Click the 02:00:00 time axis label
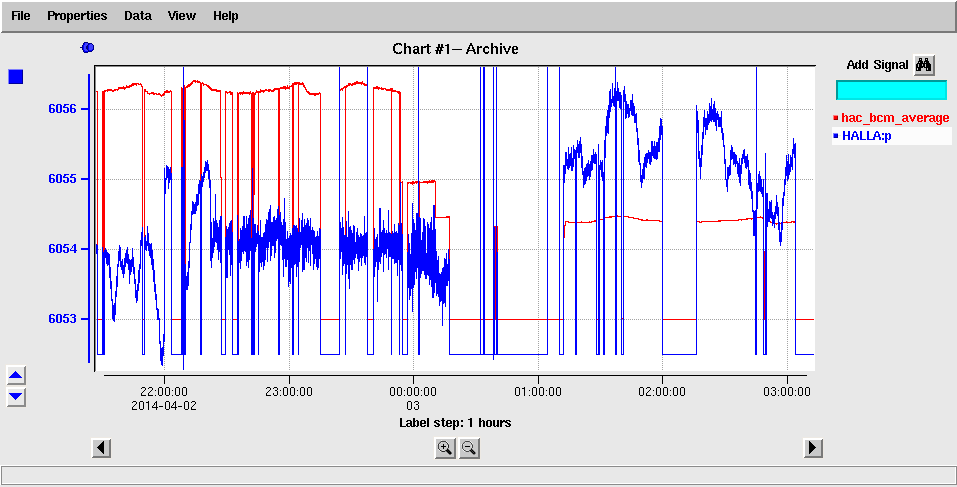 tap(663, 392)
